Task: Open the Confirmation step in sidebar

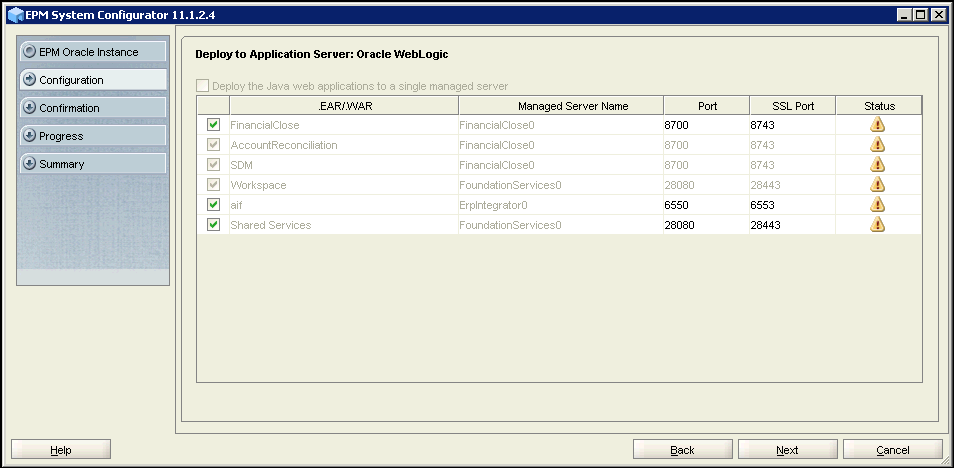Action: (x=91, y=108)
